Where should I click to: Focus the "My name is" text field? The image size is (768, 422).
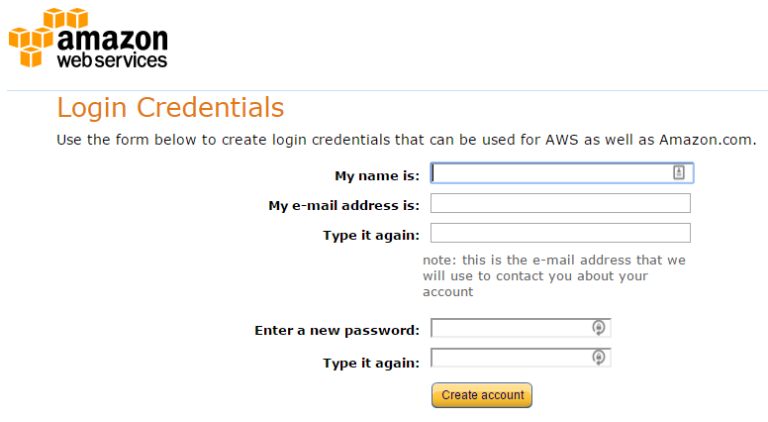[550, 173]
